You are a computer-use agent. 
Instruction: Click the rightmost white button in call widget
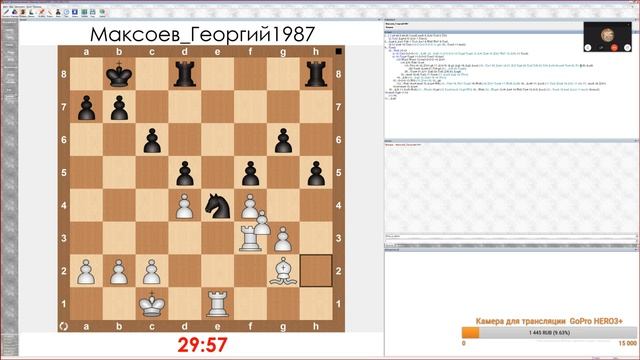[x=627, y=47]
